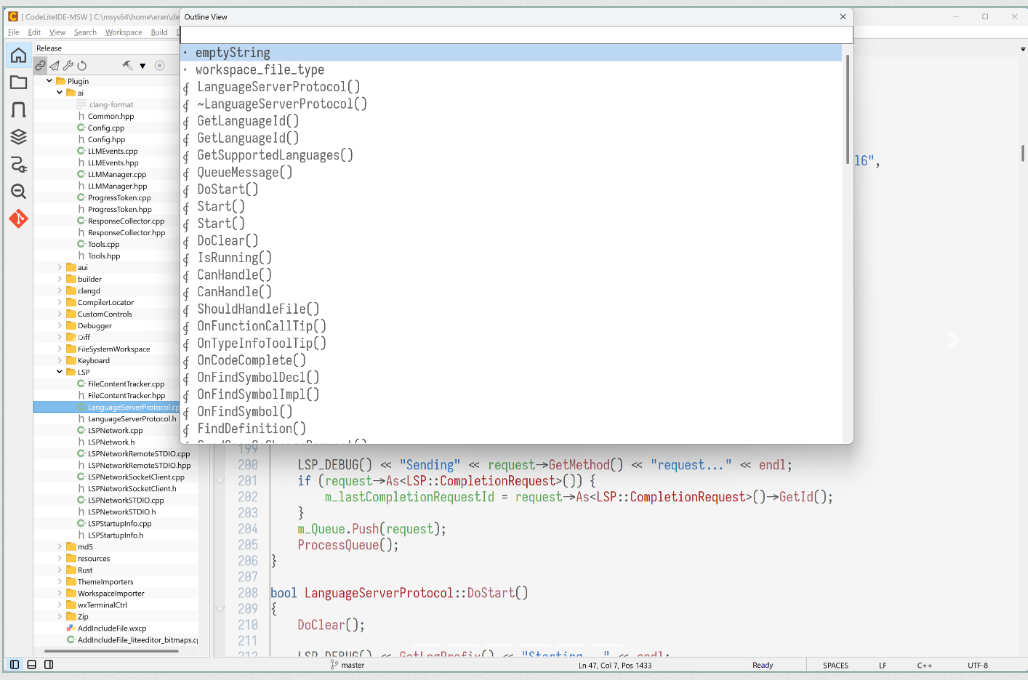Select GetSupportedLanguages() in the outline

(511, 155)
